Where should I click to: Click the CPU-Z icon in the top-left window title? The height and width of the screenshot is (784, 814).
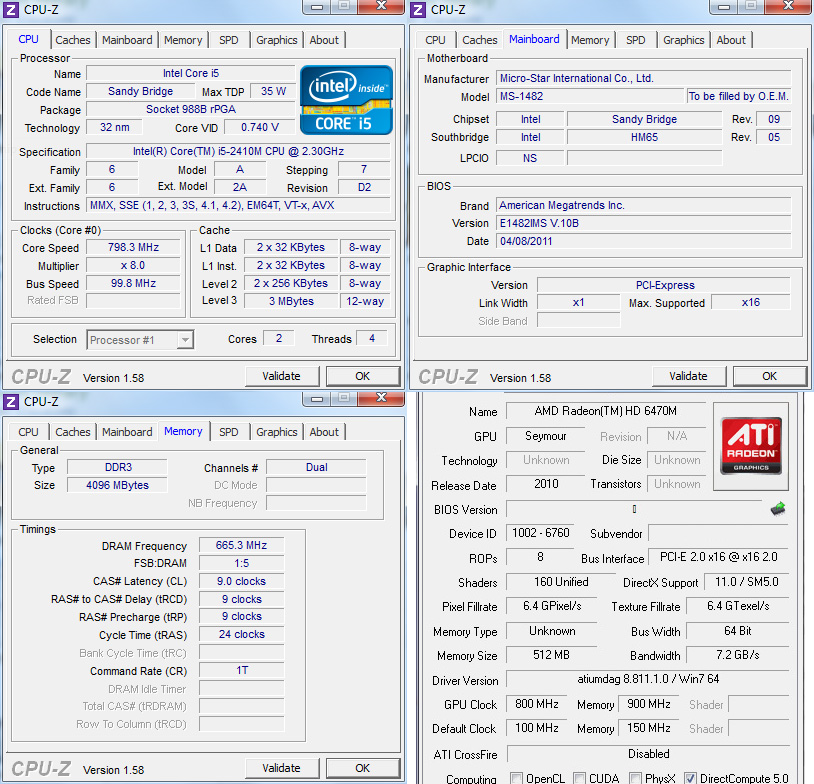point(11,9)
